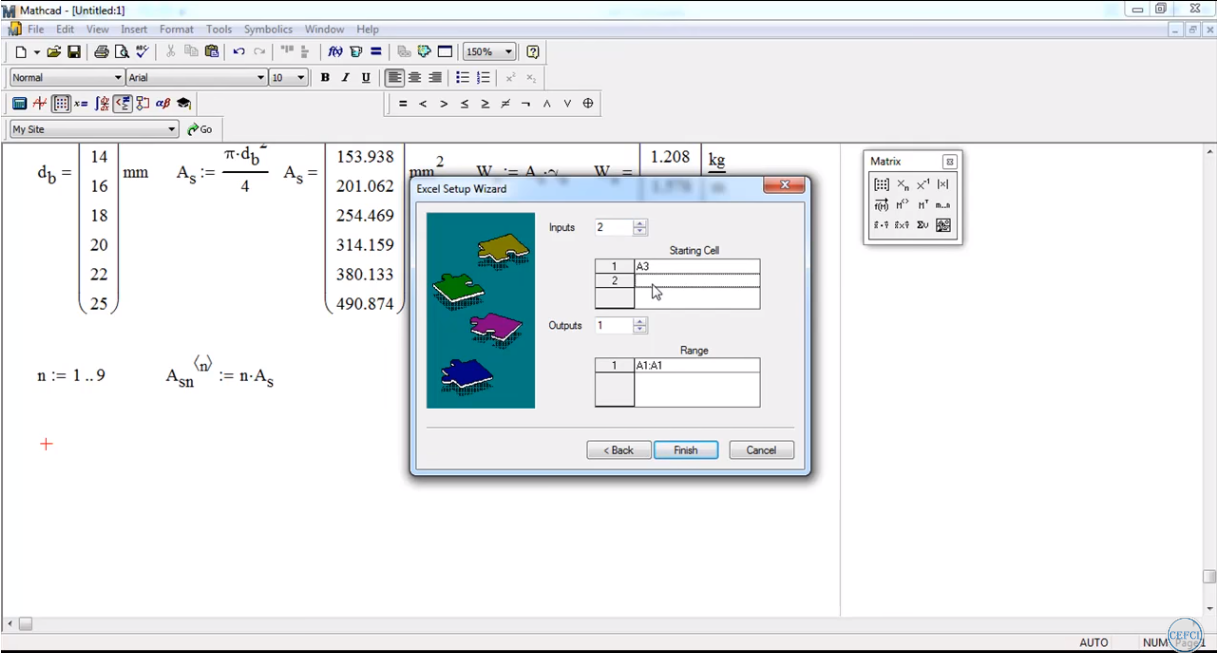Open the Symbolic keyword toolbar icon
Screen dimensions: 1217x653
click(x=184, y=103)
